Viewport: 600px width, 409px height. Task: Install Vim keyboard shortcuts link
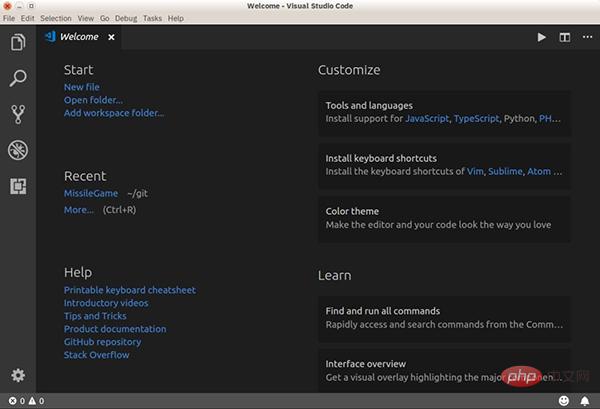tap(475, 171)
